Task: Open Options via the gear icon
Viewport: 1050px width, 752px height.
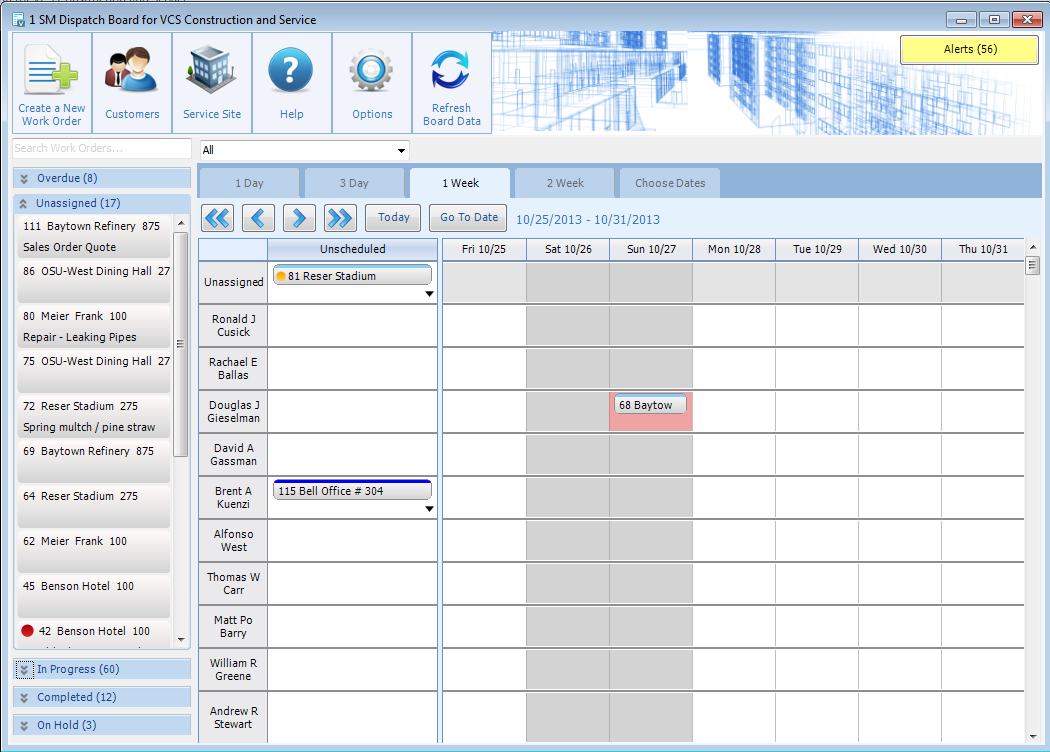Action: tap(370, 70)
